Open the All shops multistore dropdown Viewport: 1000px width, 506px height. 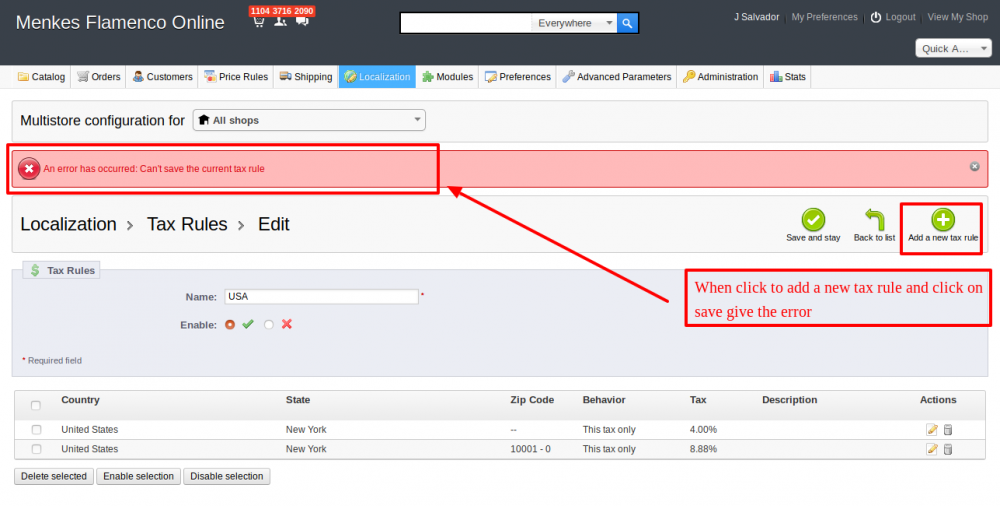(x=309, y=120)
